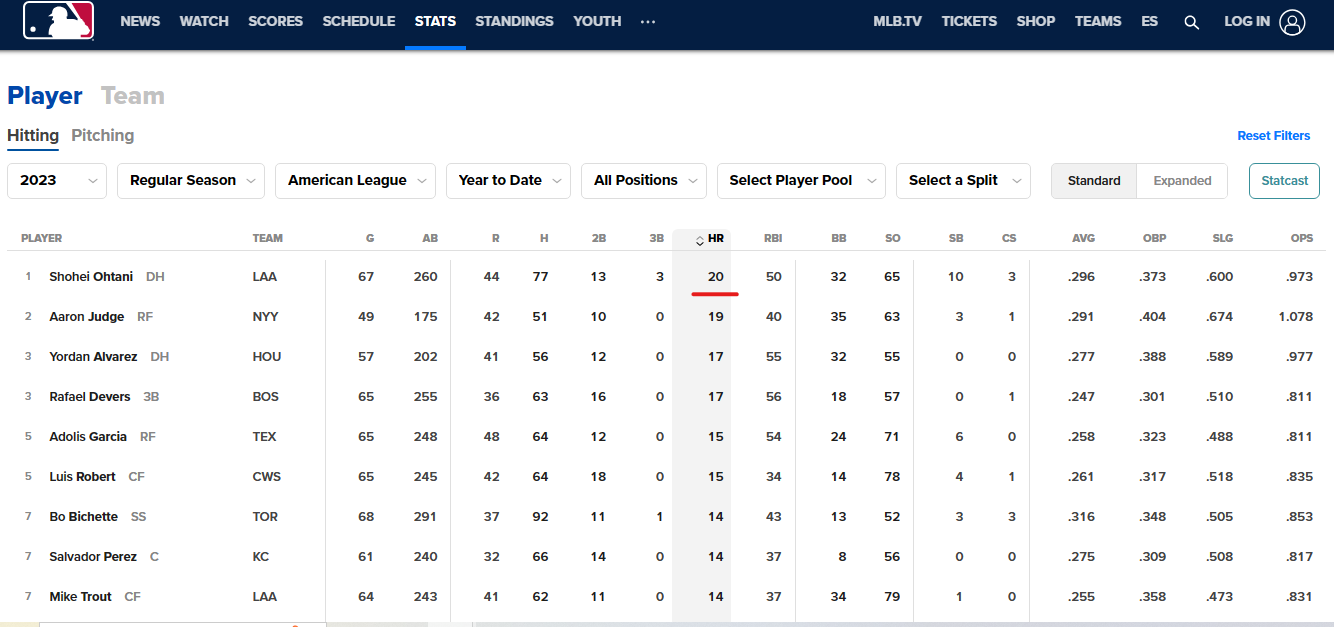Open the SCORES nav item
1334x627 pixels.
click(x=276, y=21)
